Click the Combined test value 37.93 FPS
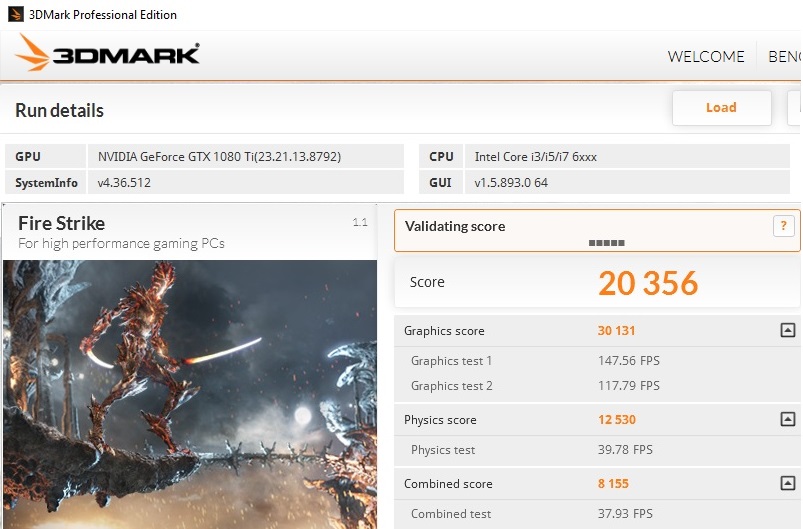The height and width of the screenshot is (529, 803). point(625,514)
